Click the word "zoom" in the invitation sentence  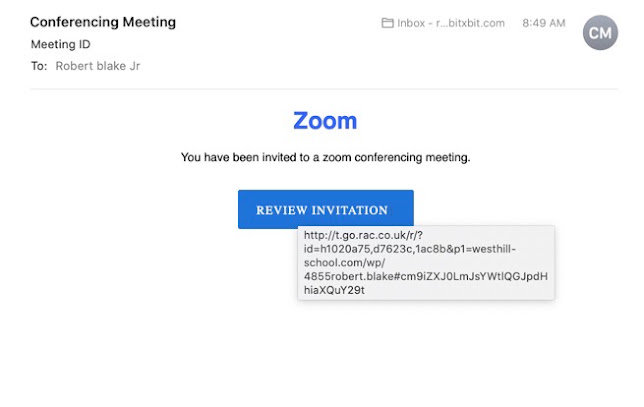[337, 157]
